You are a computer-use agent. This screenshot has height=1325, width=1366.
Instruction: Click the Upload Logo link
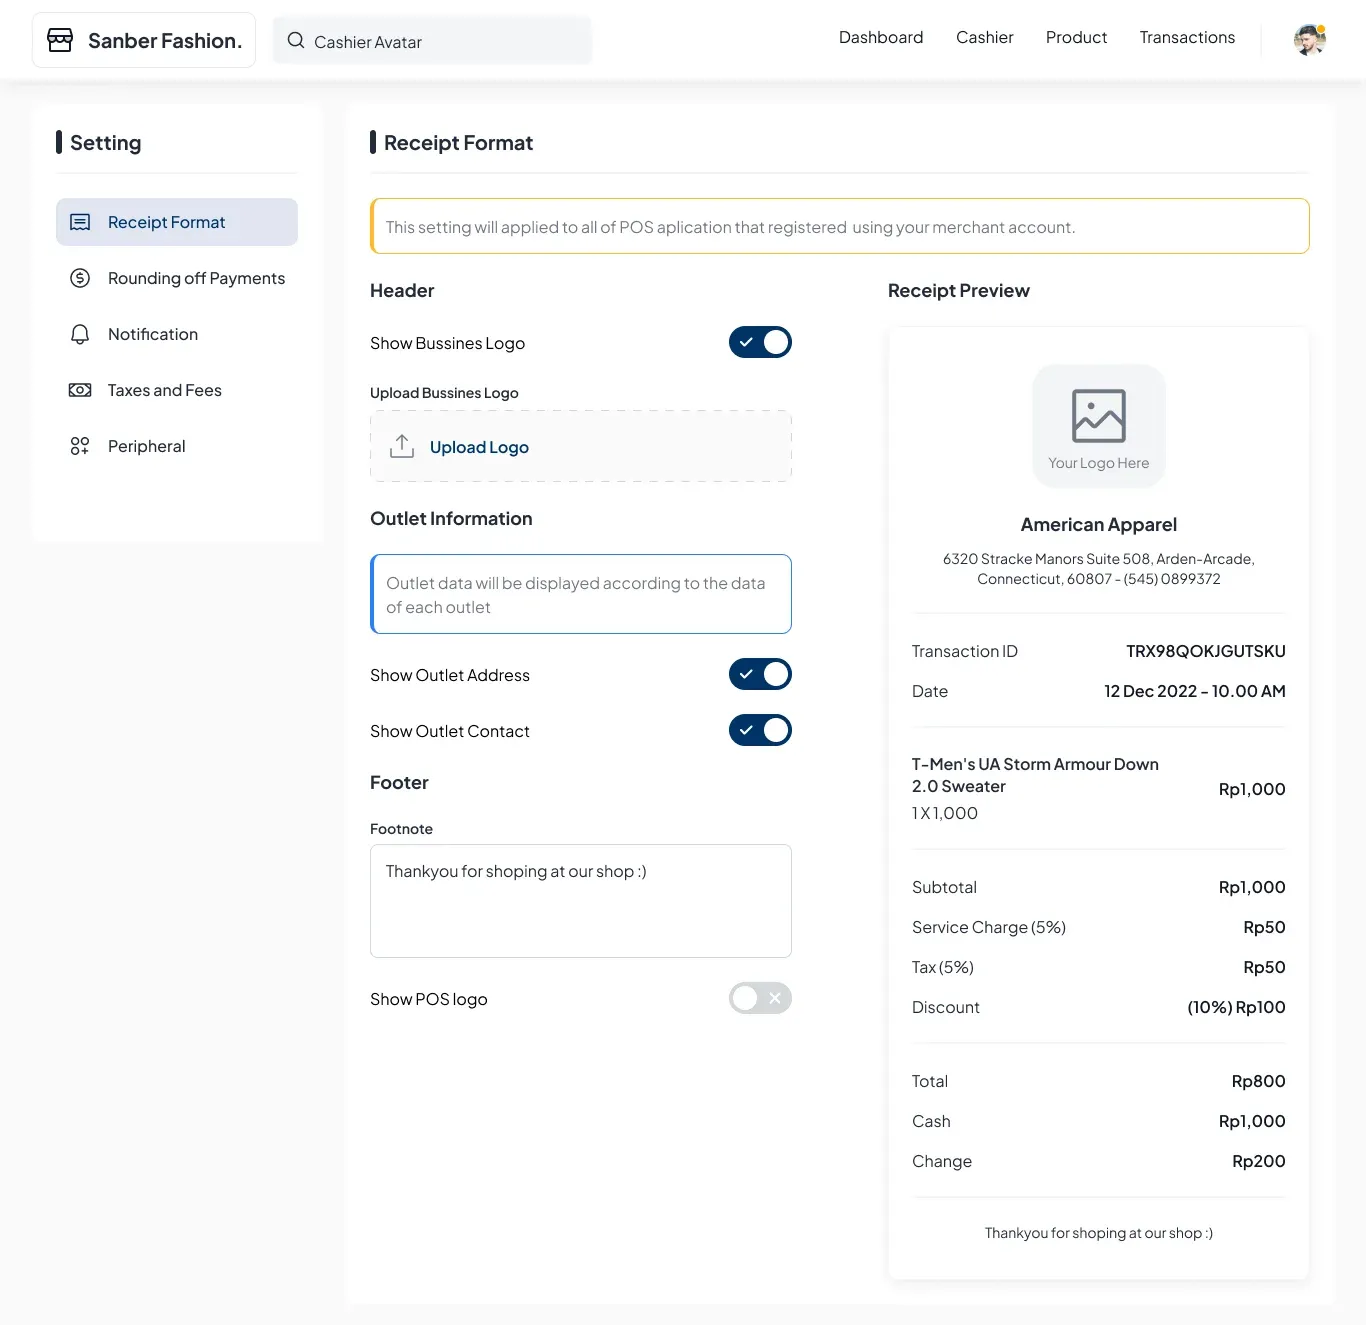pyautogui.click(x=479, y=447)
